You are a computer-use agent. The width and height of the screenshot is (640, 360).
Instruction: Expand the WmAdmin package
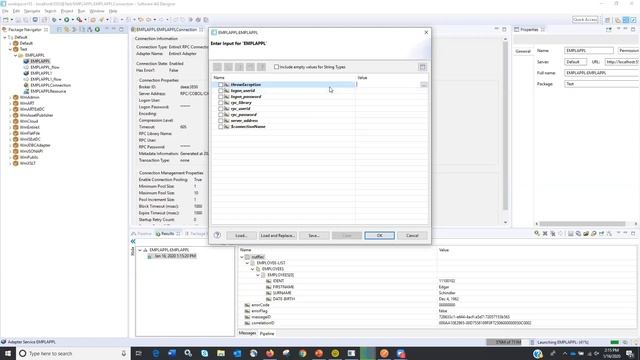pos(10,98)
